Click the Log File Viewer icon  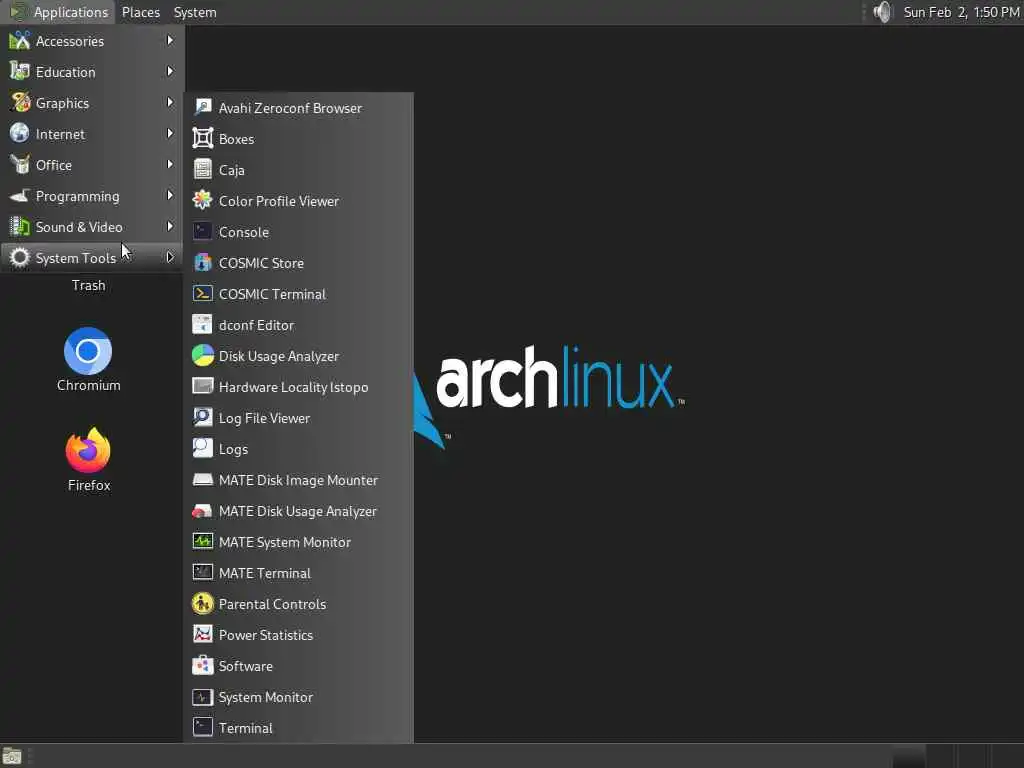(x=202, y=418)
